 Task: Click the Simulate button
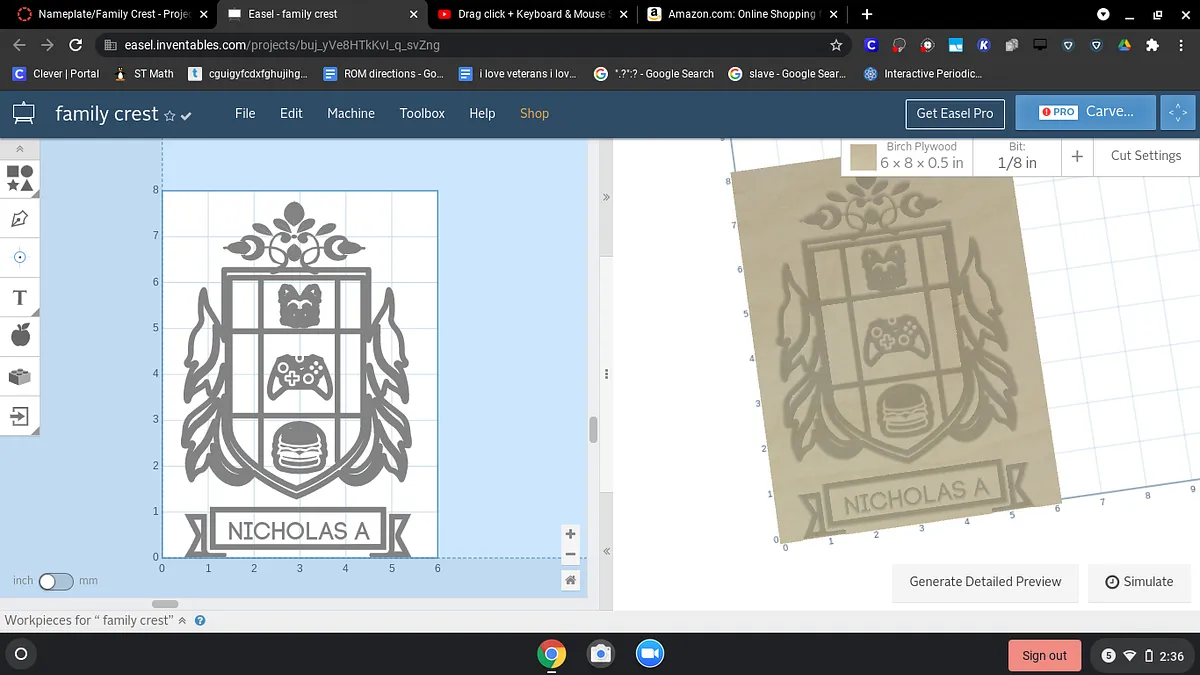point(1140,581)
